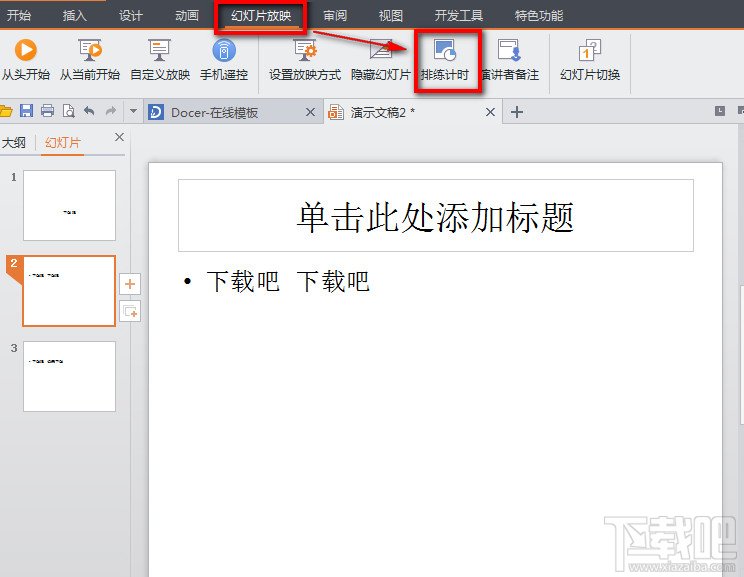The height and width of the screenshot is (577, 744).
Task: Click the open folder icon
Action: (6, 111)
